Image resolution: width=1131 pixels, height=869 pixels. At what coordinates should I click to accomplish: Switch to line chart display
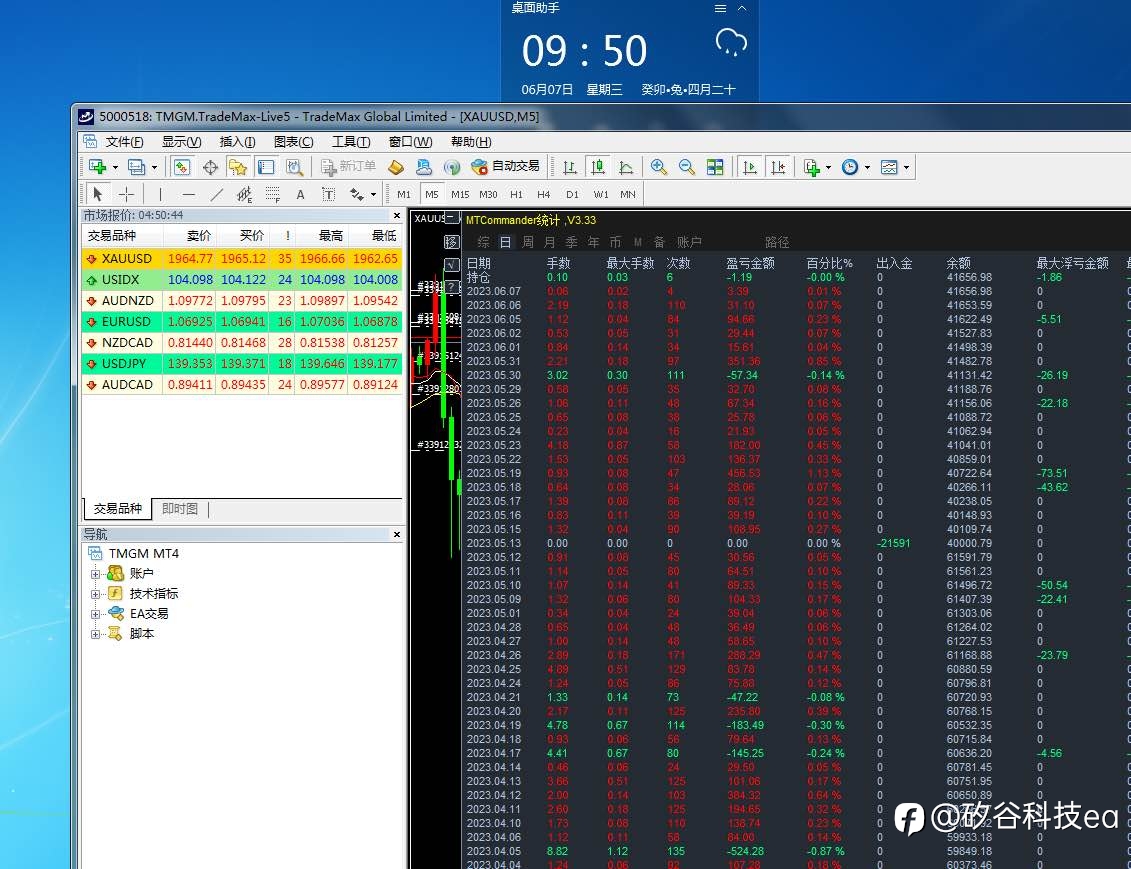pyautogui.click(x=626, y=167)
